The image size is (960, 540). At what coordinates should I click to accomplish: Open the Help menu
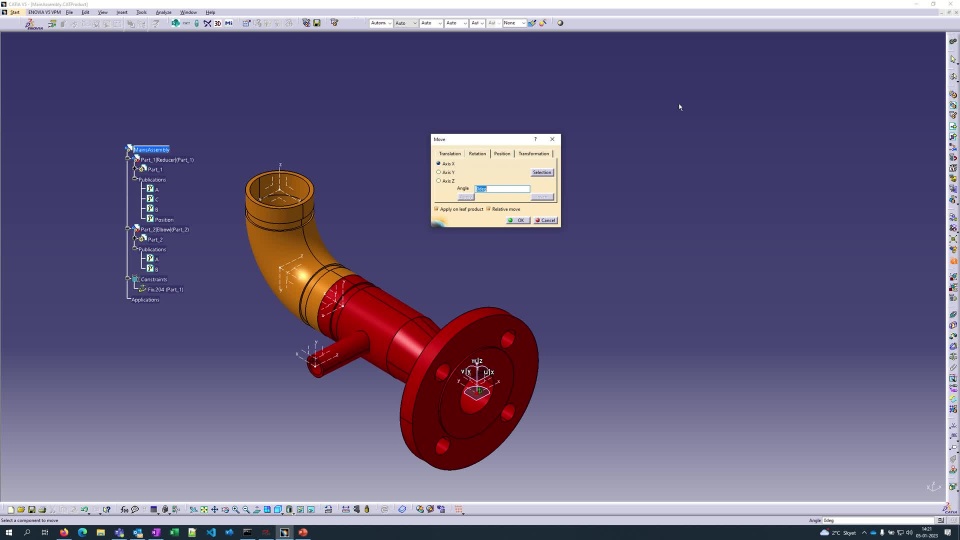pyautogui.click(x=210, y=12)
